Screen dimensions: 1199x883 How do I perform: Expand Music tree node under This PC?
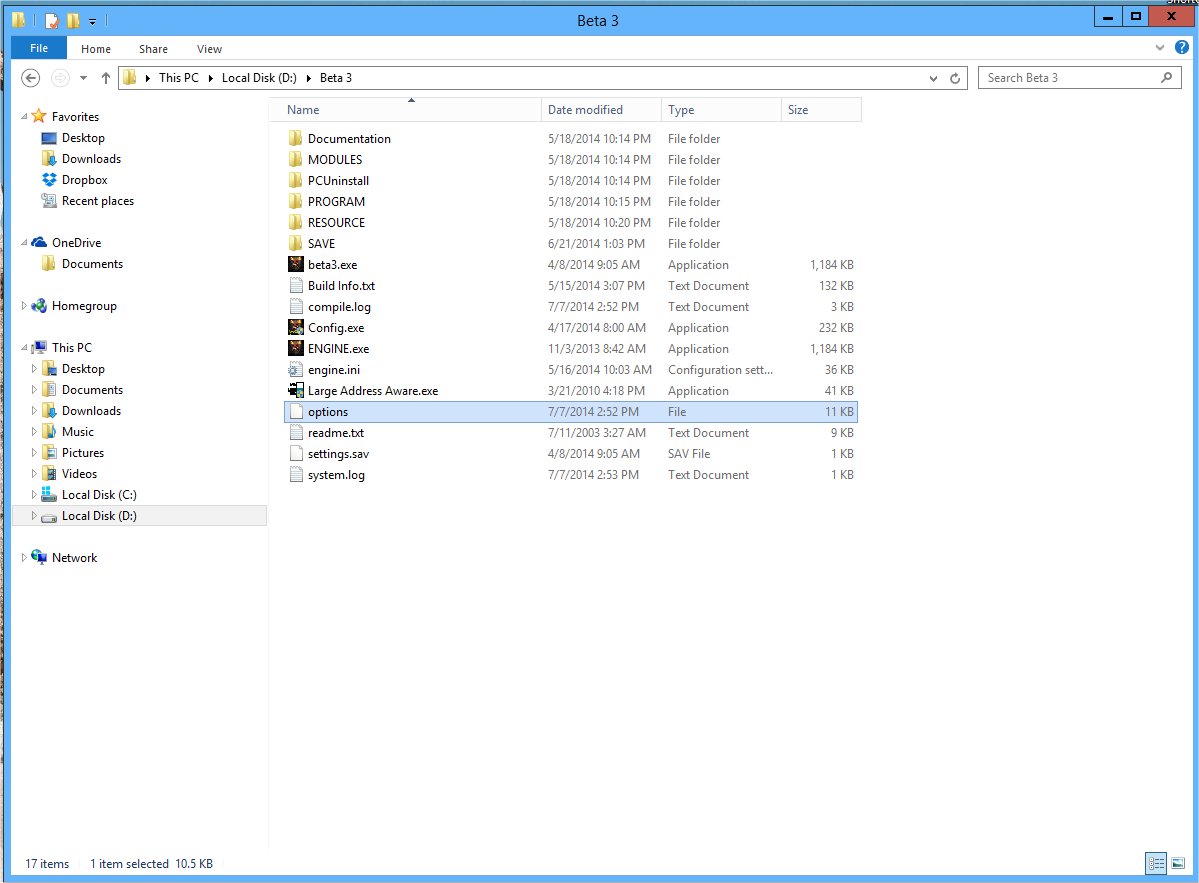click(34, 431)
